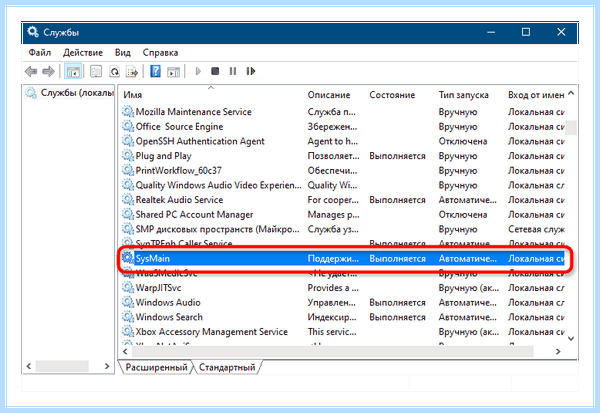
Task: Select the Realtek Audio Service row
Action: (343, 200)
